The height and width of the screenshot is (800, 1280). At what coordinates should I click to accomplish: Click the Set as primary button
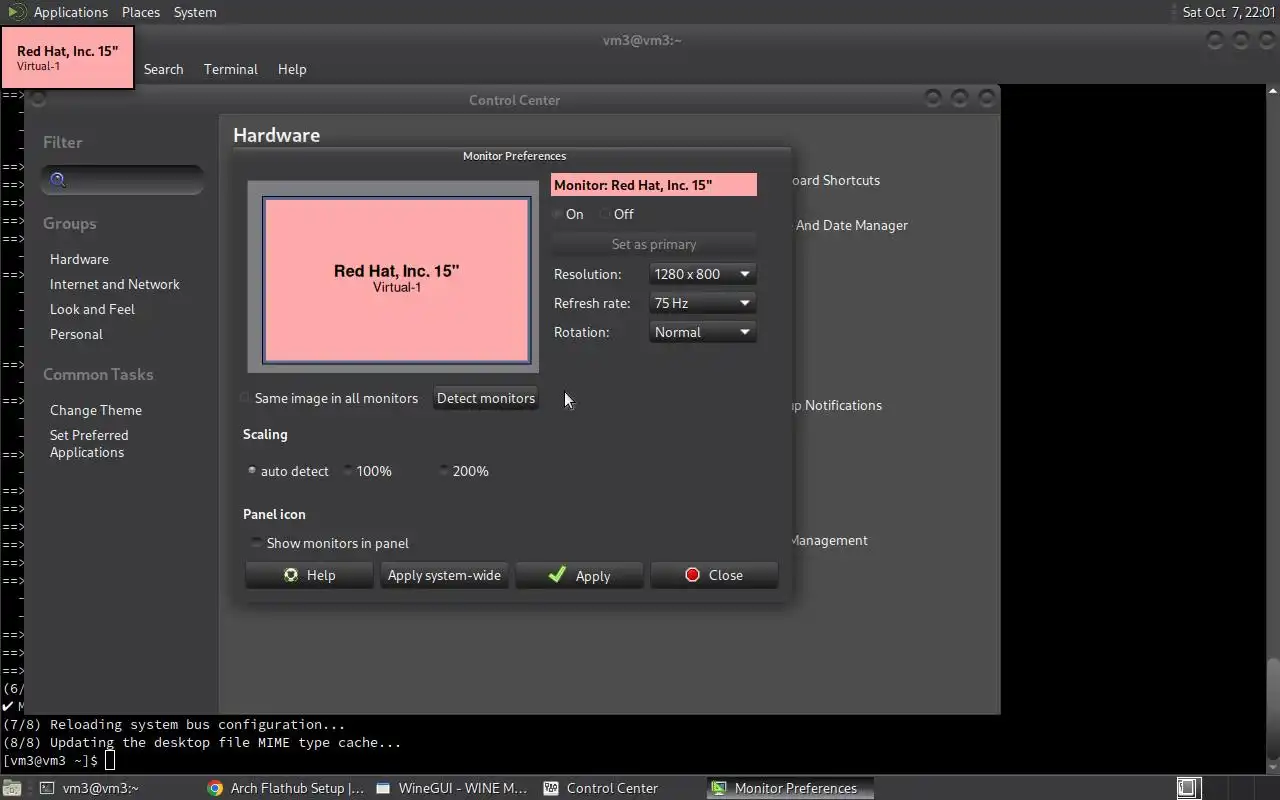click(x=654, y=244)
